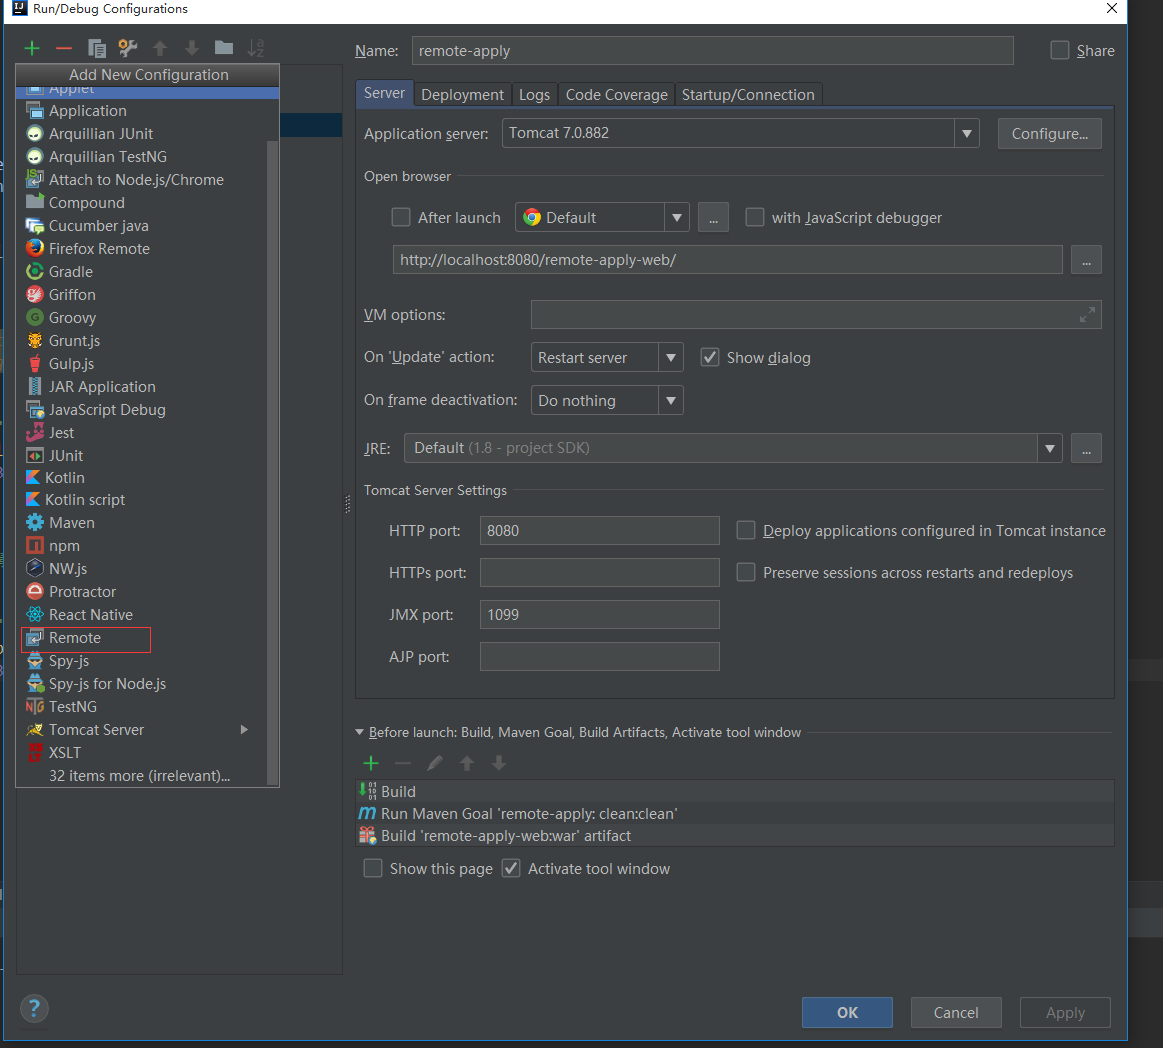This screenshot has width=1163, height=1048.
Task: Open the browser Default dropdown
Action: pyautogui.click(x=676, y=217)
